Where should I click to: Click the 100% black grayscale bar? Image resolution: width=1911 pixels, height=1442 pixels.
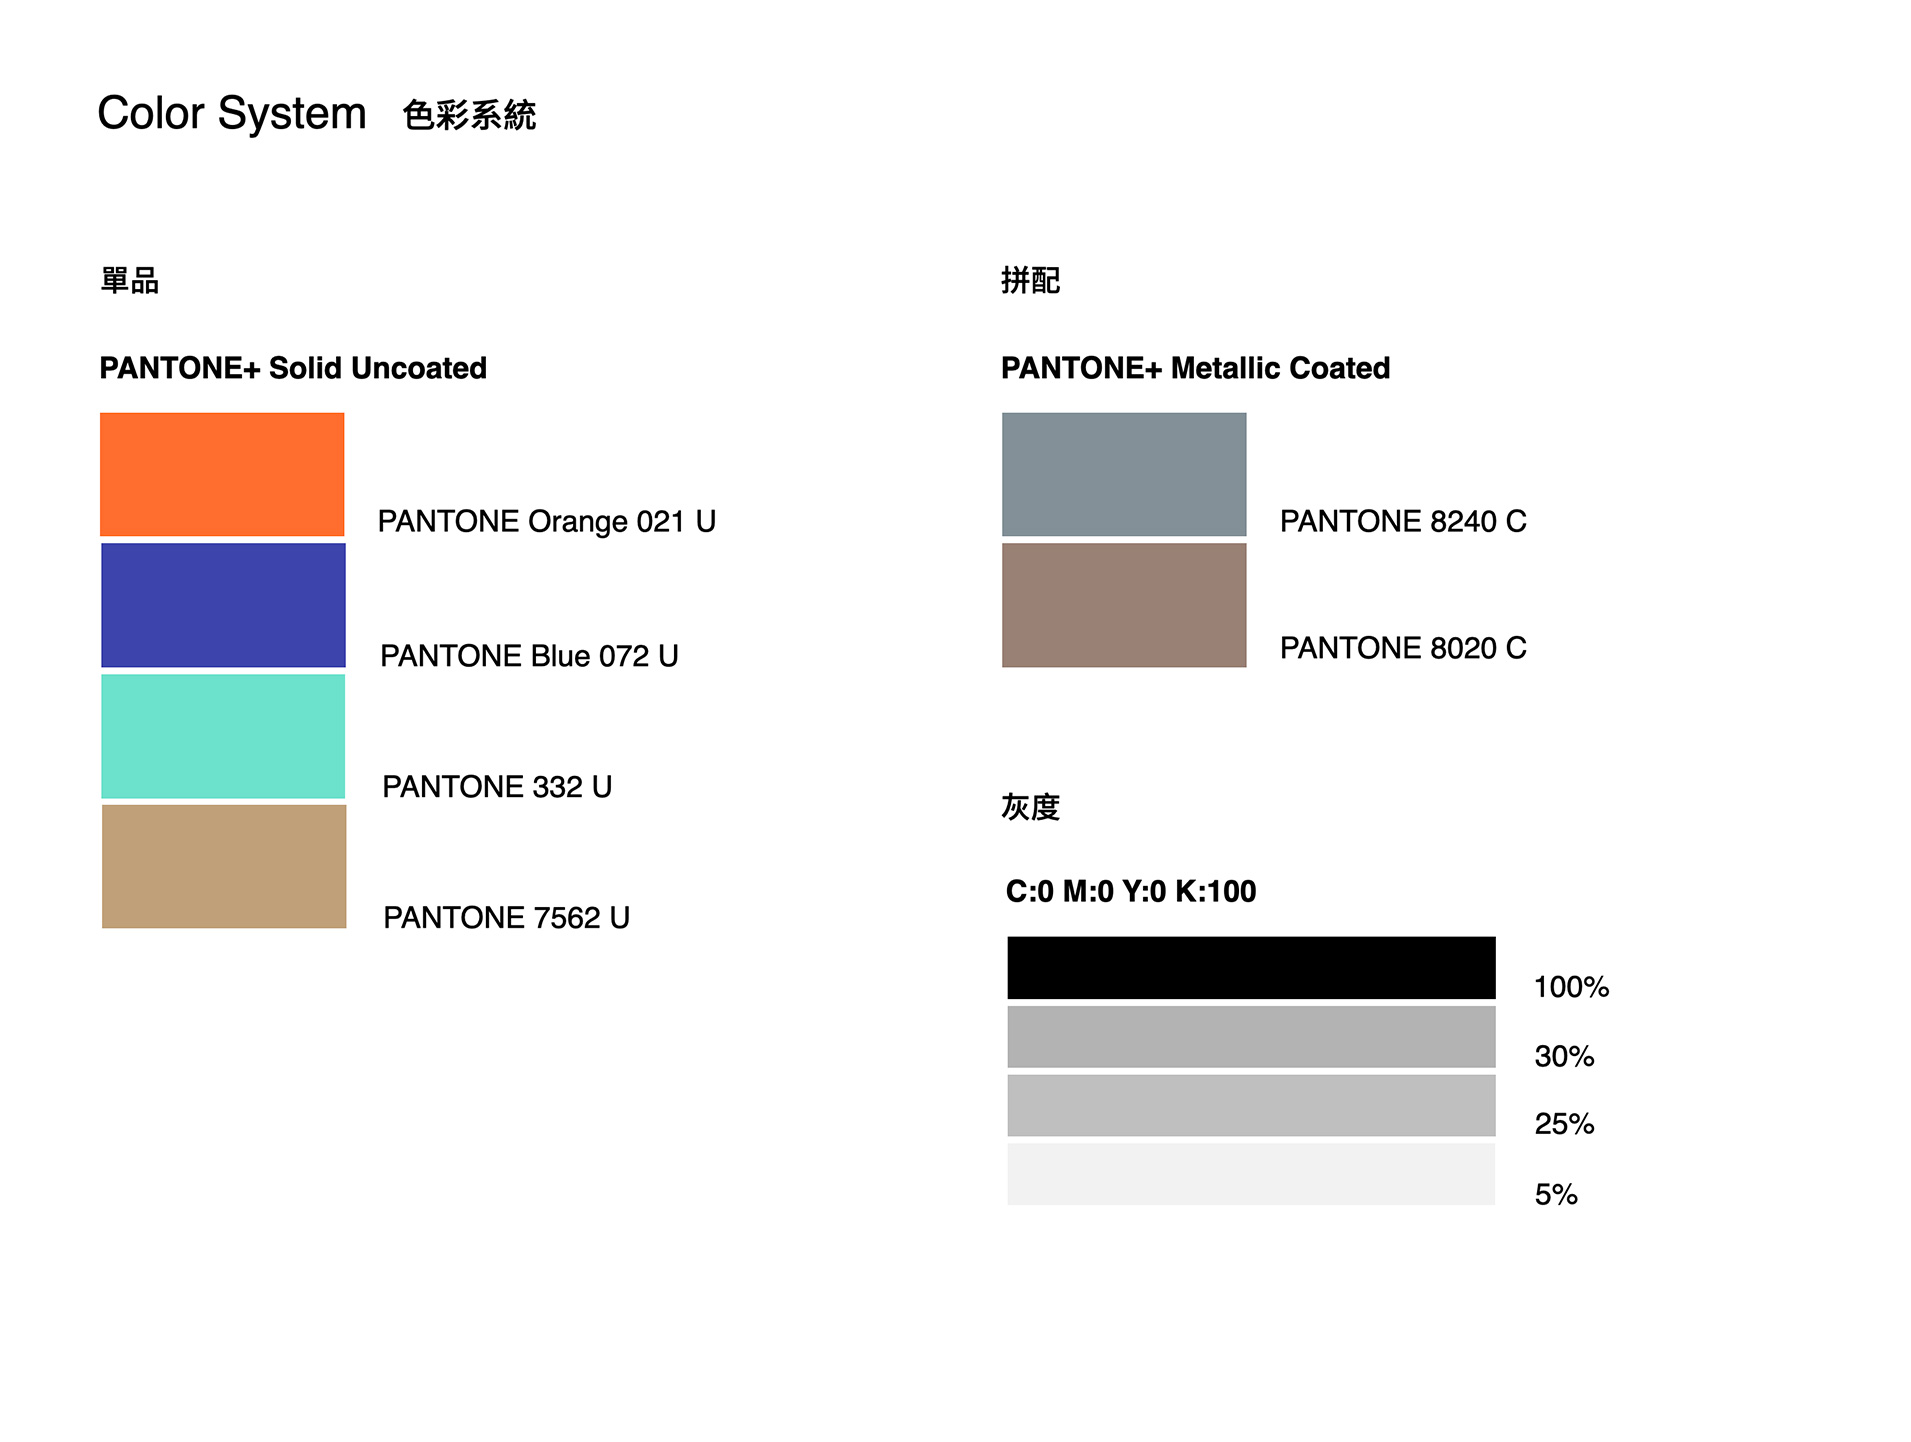[x=1251, y=967]
